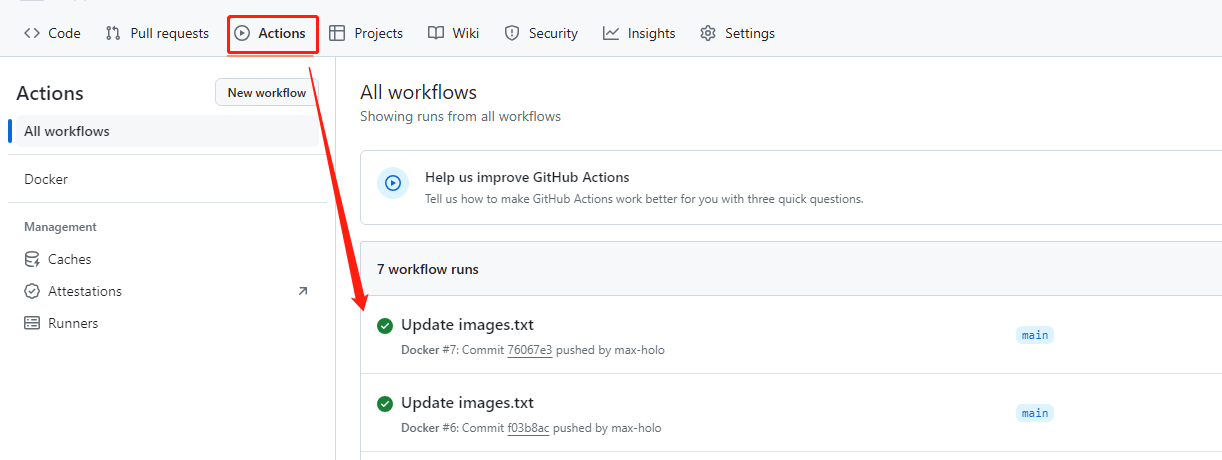1222x460 pixels.
Task: Click main branch label on Docker #6 run
Action: [1035, 413]
